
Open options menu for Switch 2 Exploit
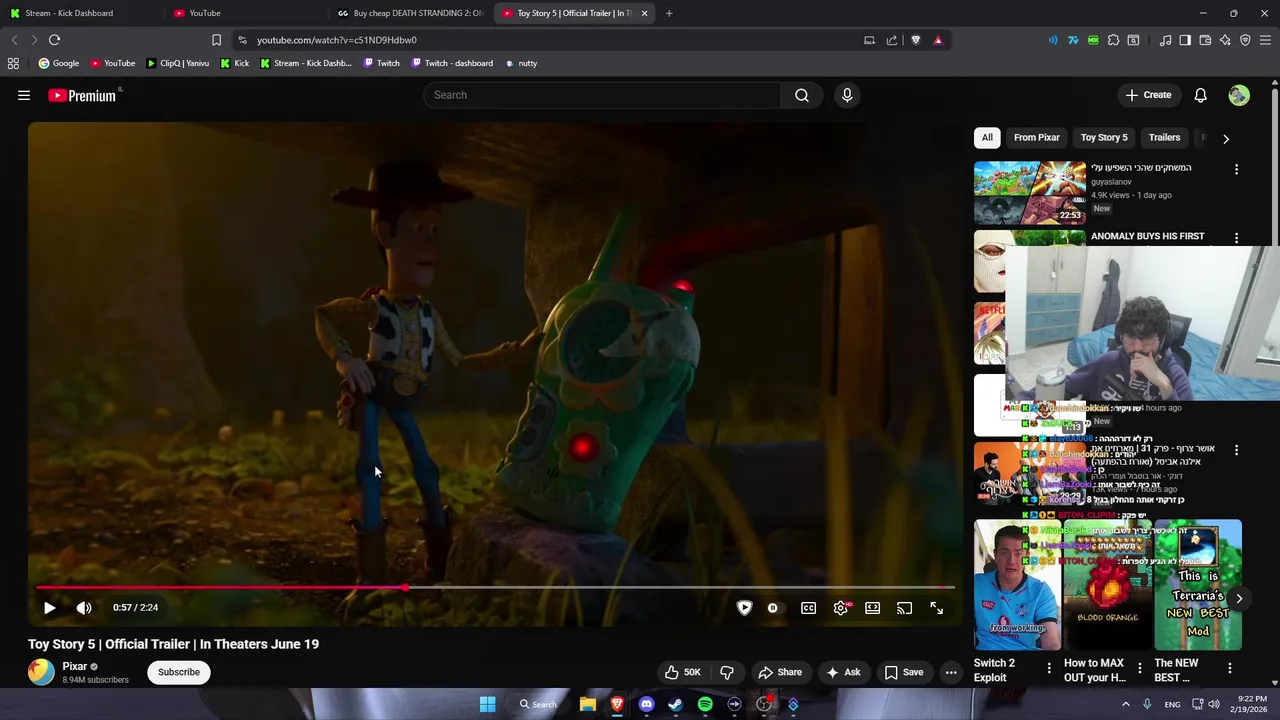tap(1048, 667)
